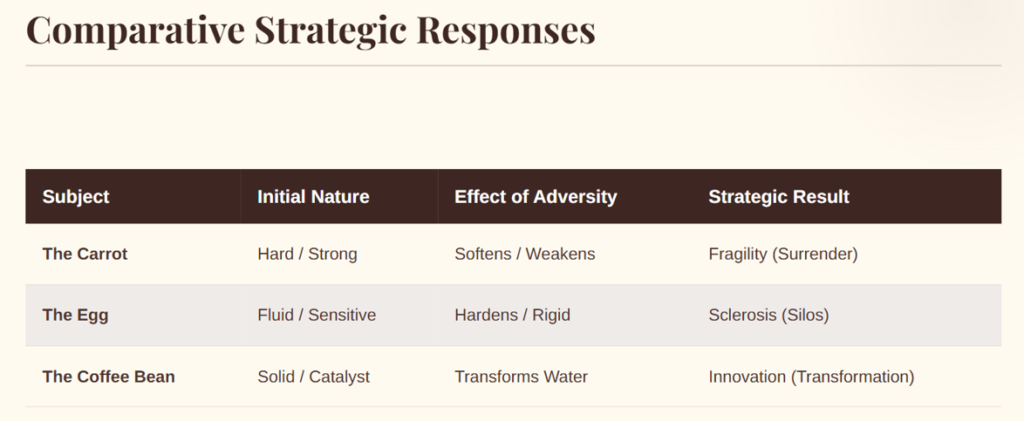Select the Subject column header
Viewport: 1024px width, 421px height.
76,196
